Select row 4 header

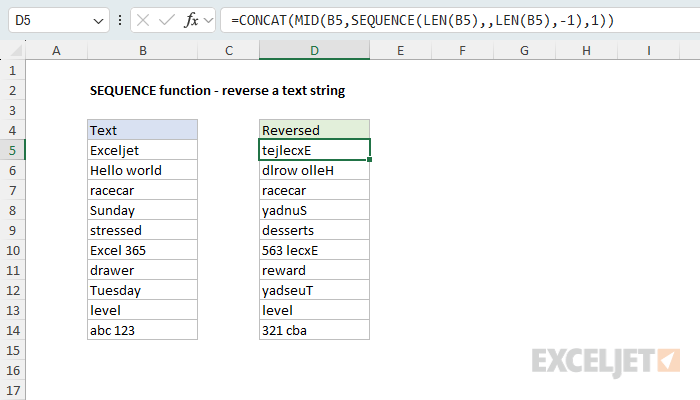pyautogui.click(x=12, y=130)
